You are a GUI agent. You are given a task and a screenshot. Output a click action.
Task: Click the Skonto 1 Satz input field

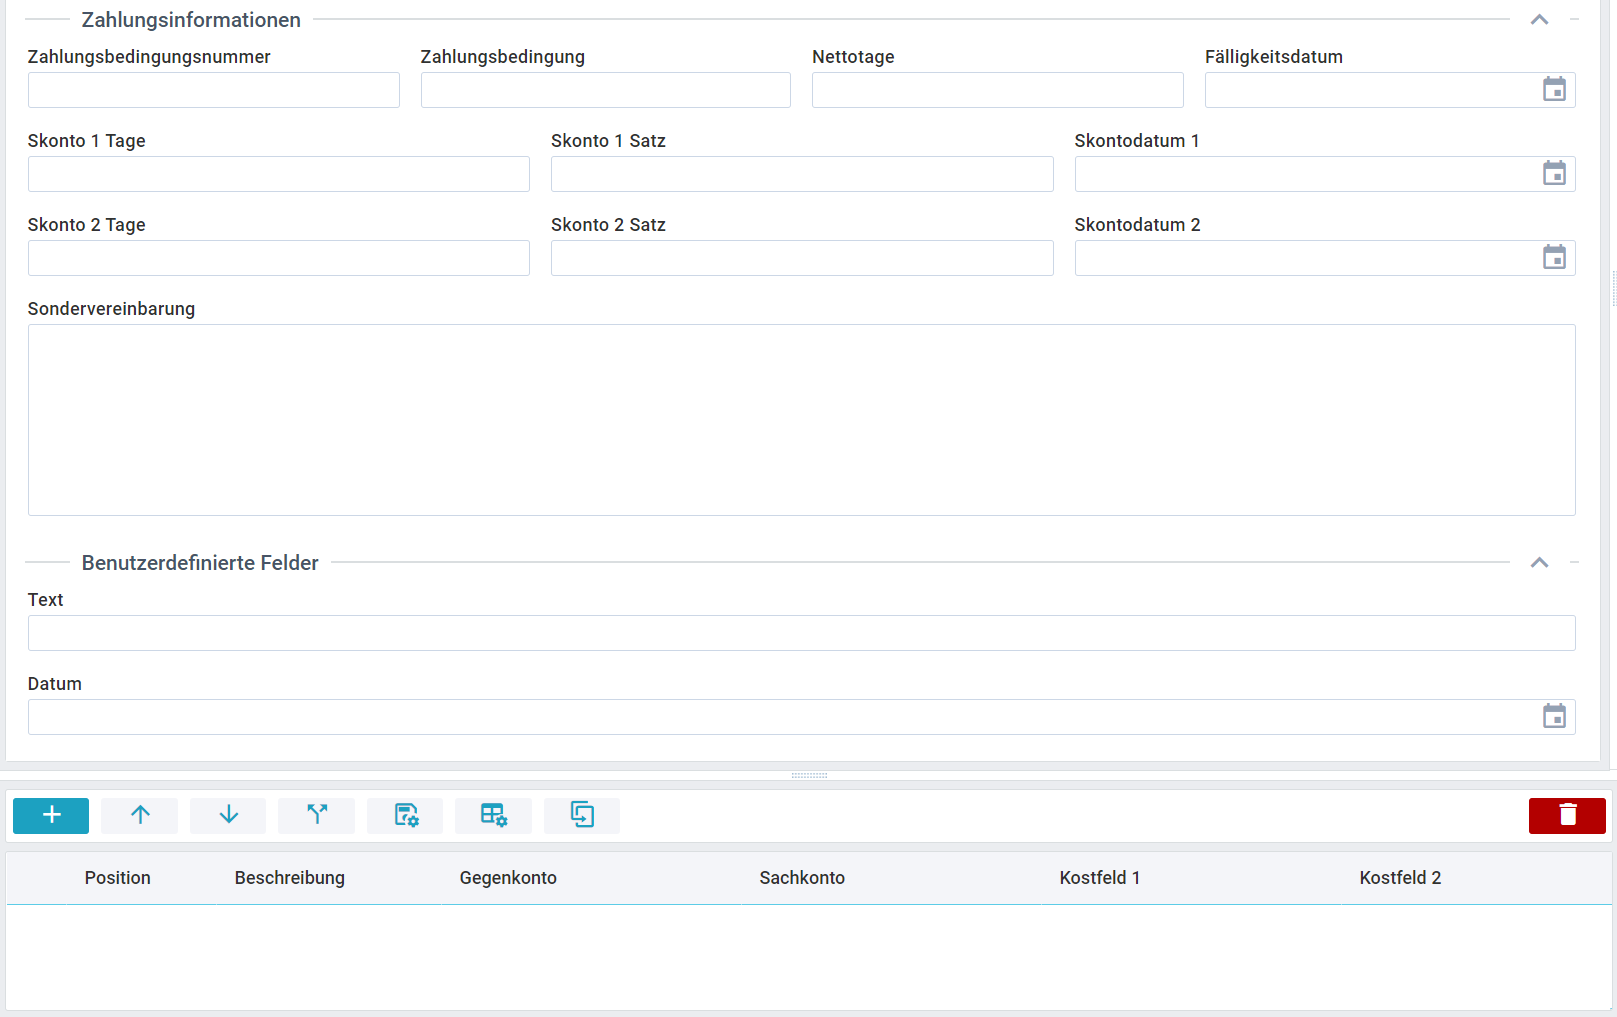point(802,174)
